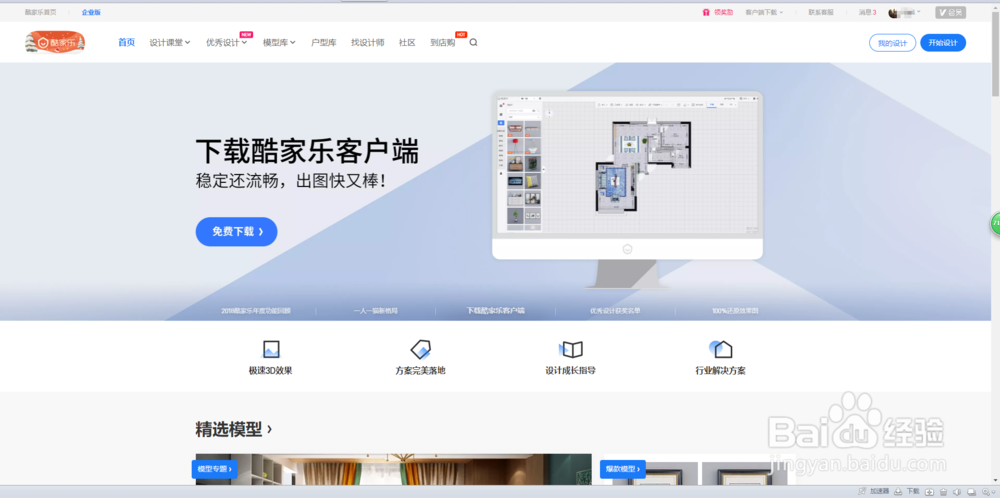Open the curtain bedroom model thumbnail
1000x498 pixels.
[393, 469]
